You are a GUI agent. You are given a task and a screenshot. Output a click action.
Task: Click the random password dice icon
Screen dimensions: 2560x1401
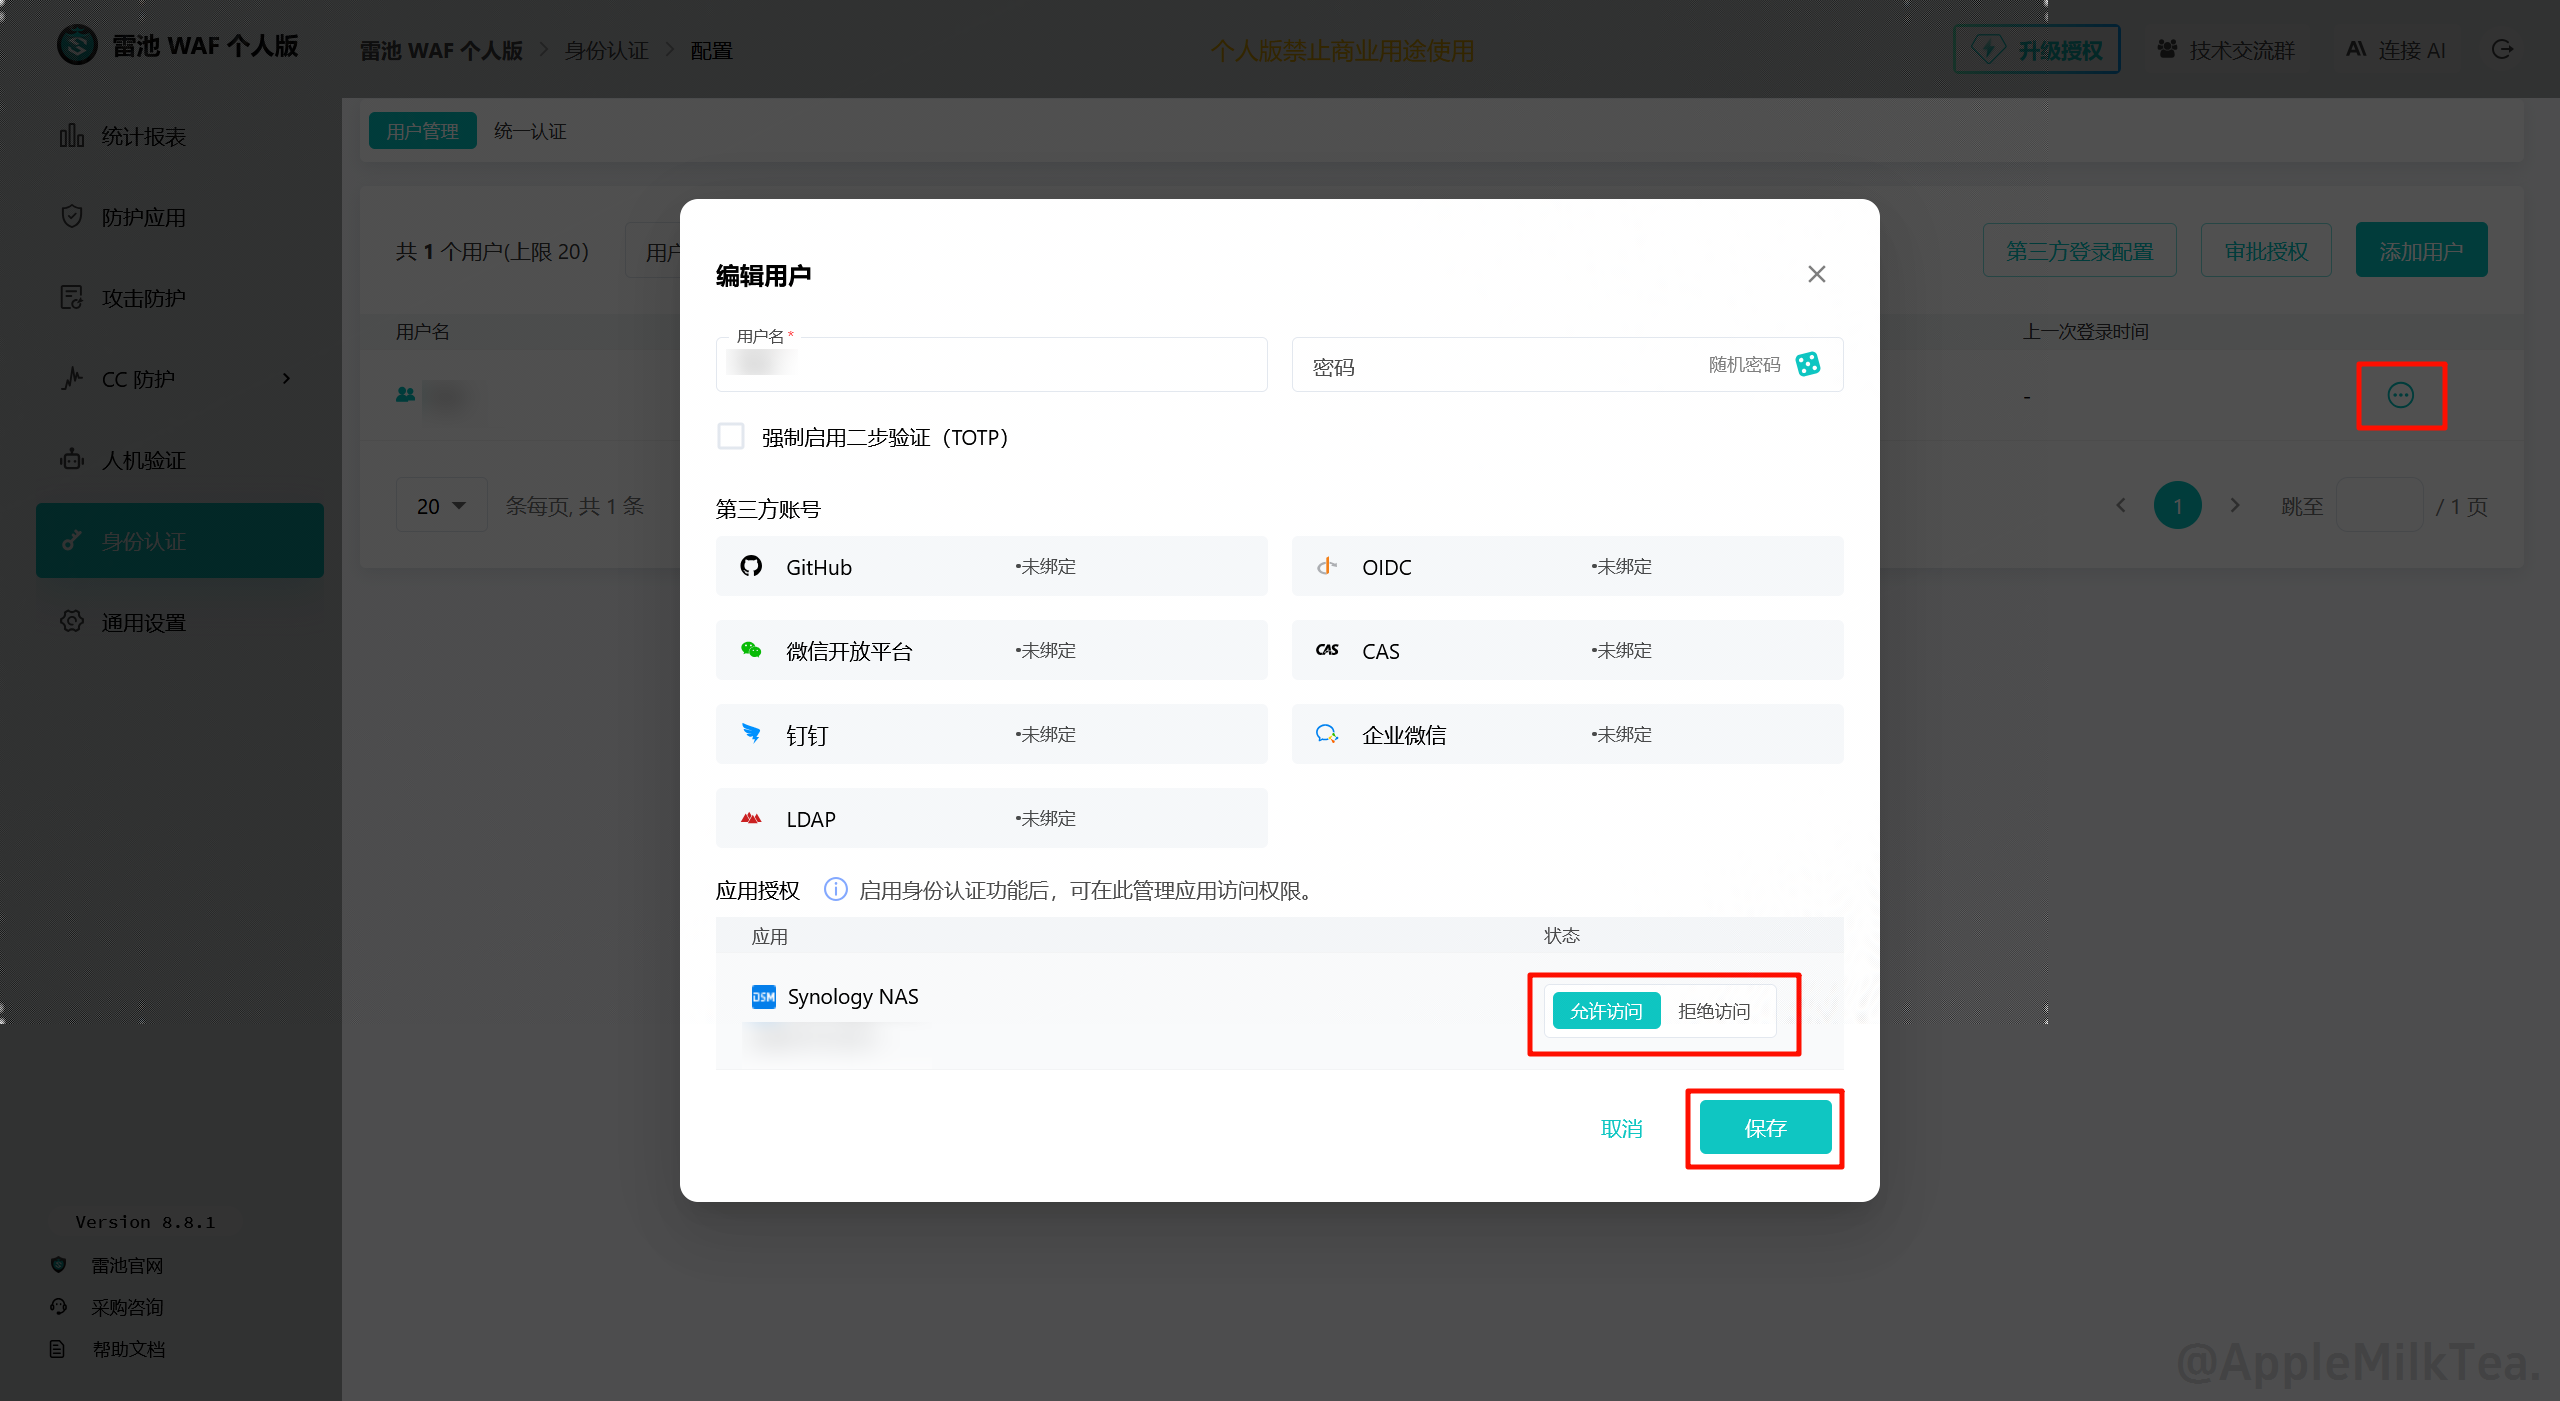(x=1807, y=365)
